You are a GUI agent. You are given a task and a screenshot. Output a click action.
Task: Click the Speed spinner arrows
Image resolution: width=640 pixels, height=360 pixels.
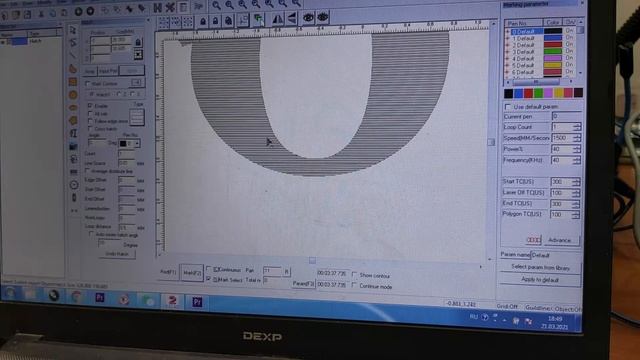pyautogui.click(x=577, y=138)
